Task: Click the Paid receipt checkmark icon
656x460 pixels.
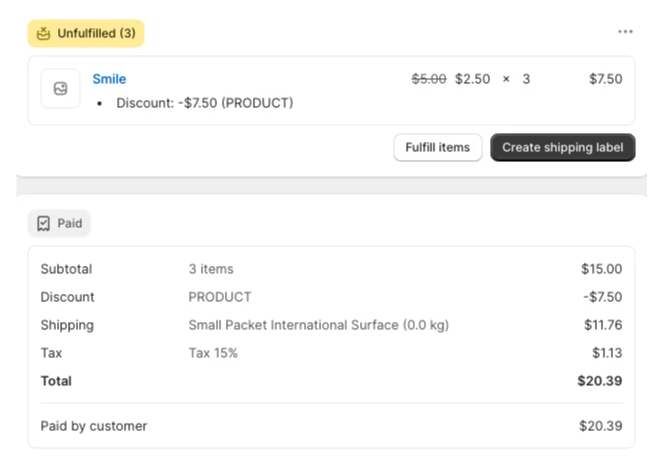Action: click(43, 223)
